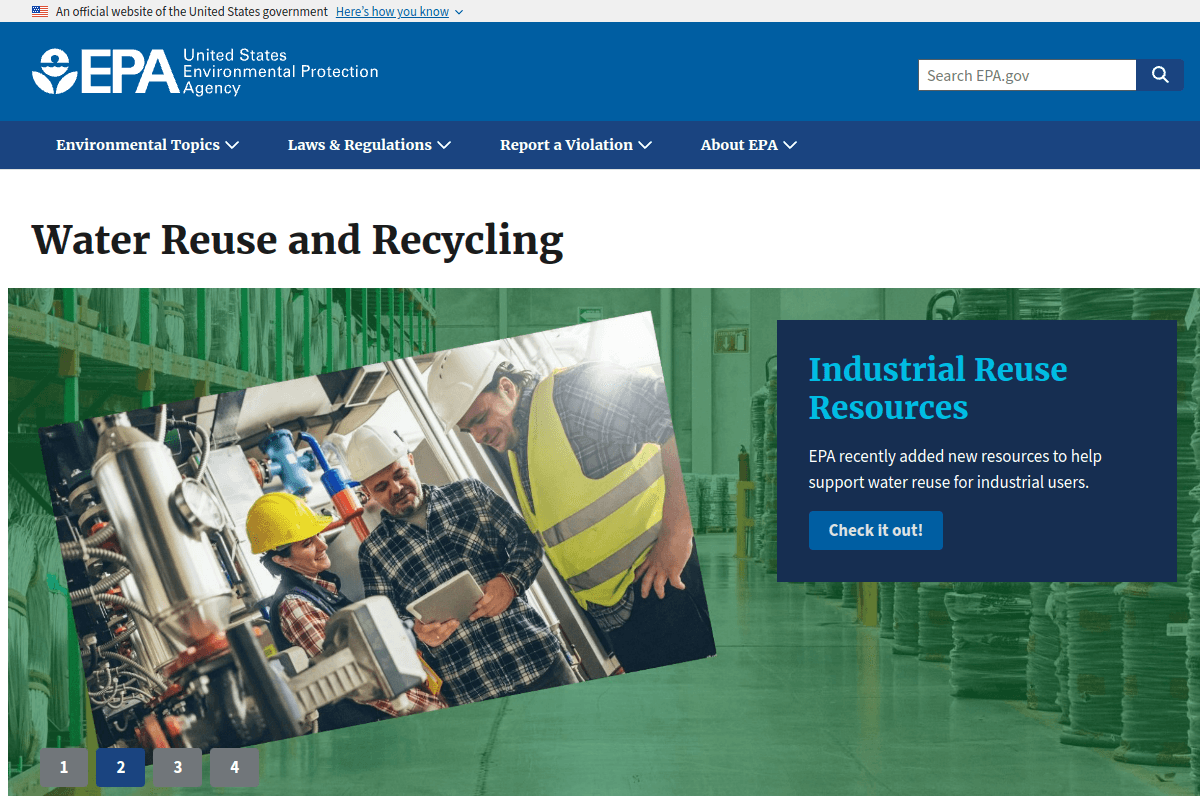Go to slide 1 of carousel
Image resolution: width=1200 pixels, height=800 pixels.
[x=64, y=767]
